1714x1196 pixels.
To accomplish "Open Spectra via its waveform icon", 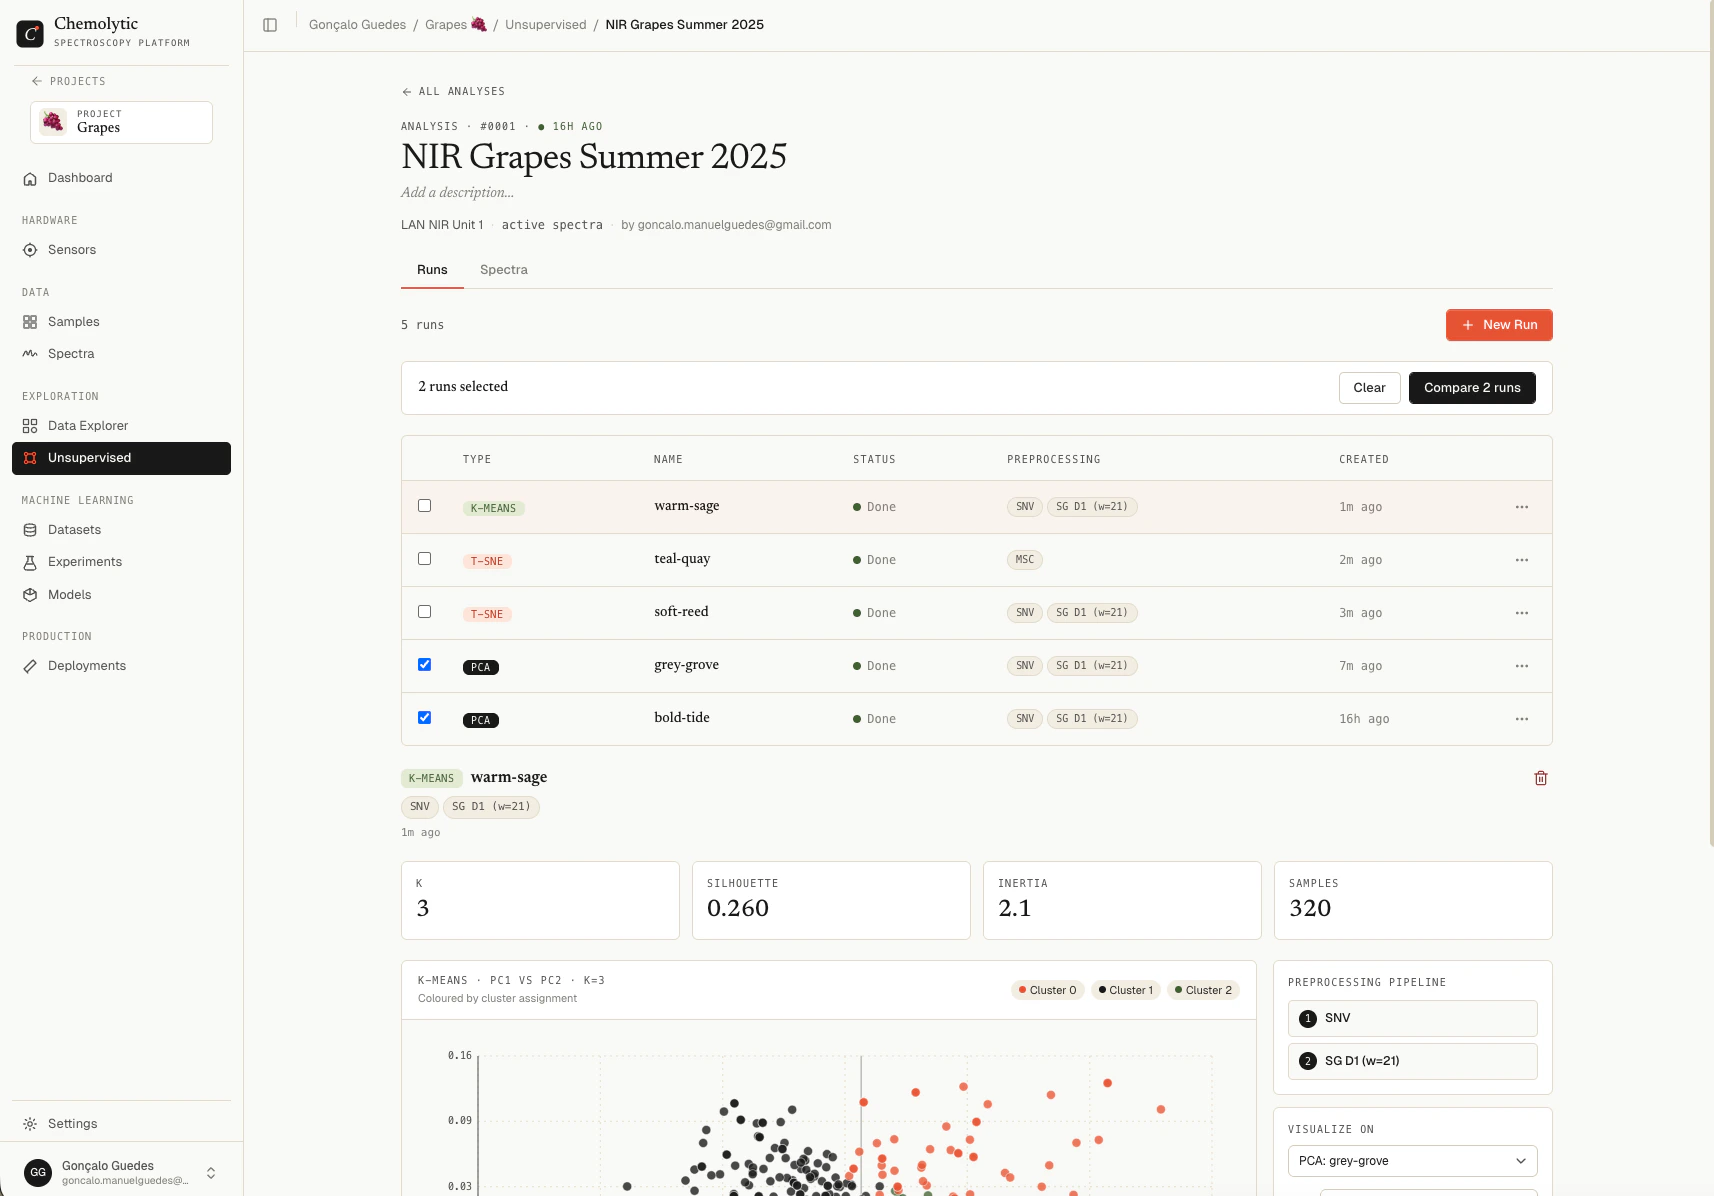I will pyautogui.click(x=30, y=354).
